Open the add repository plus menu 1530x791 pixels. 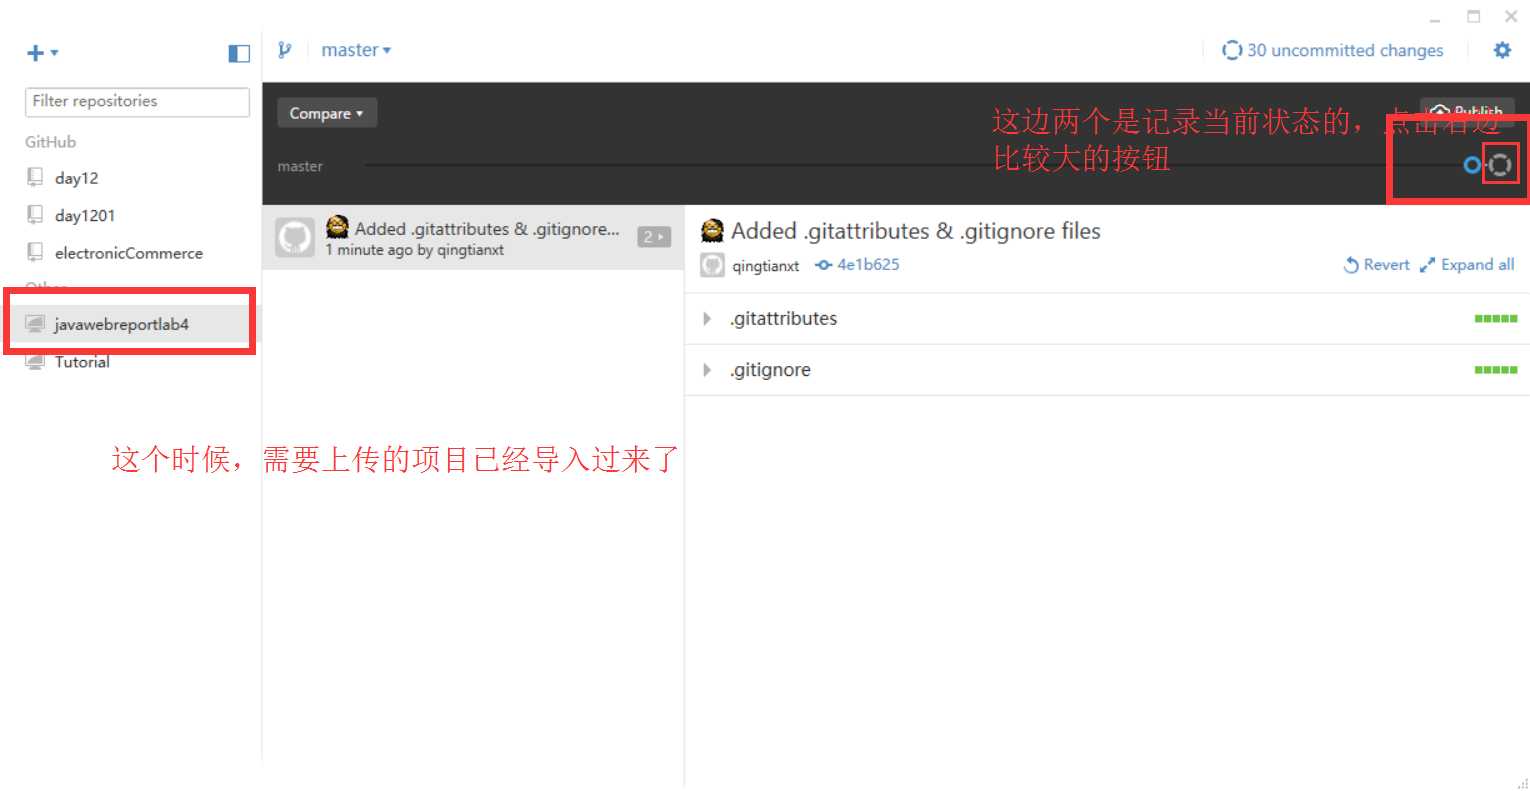coord(42,53)
